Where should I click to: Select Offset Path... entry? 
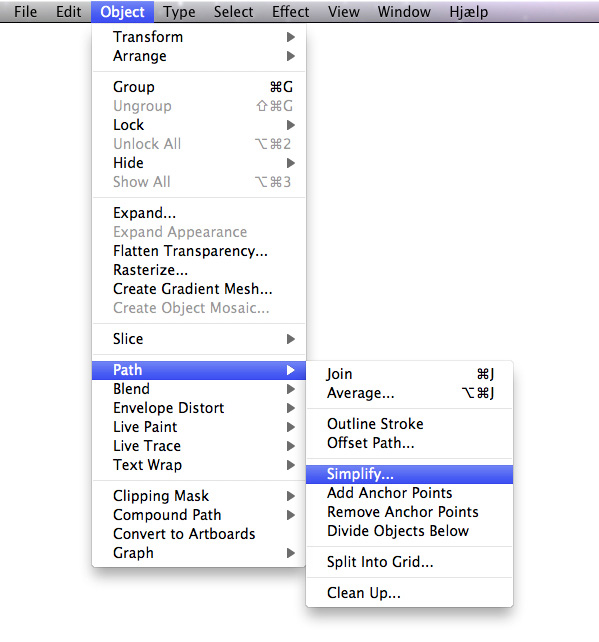(x=409, y=443)
